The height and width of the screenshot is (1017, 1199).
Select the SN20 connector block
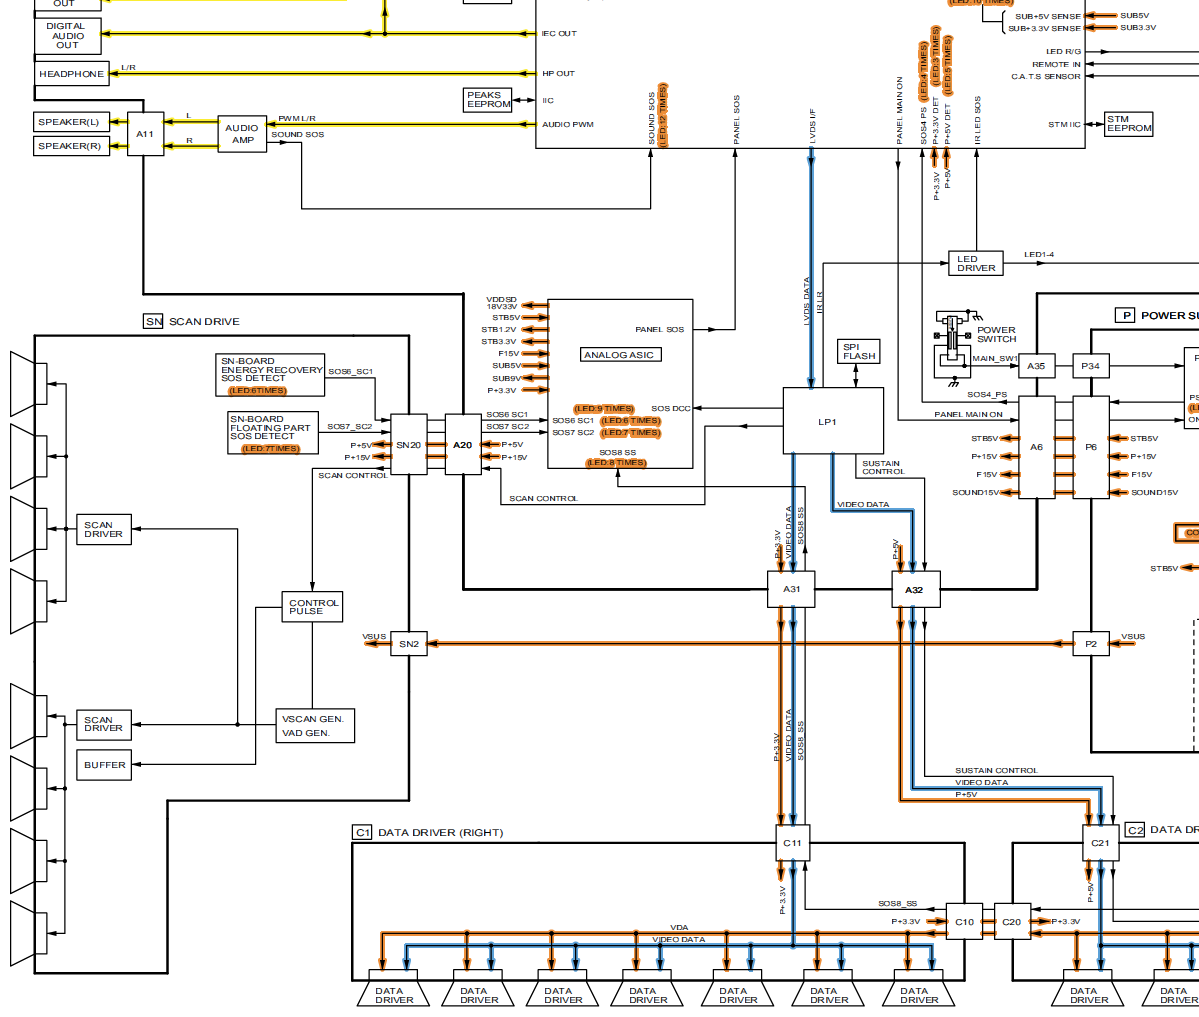[408, 445]
